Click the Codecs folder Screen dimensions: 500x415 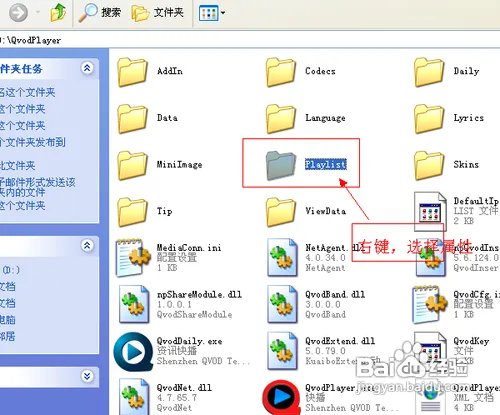click(301, 71)
